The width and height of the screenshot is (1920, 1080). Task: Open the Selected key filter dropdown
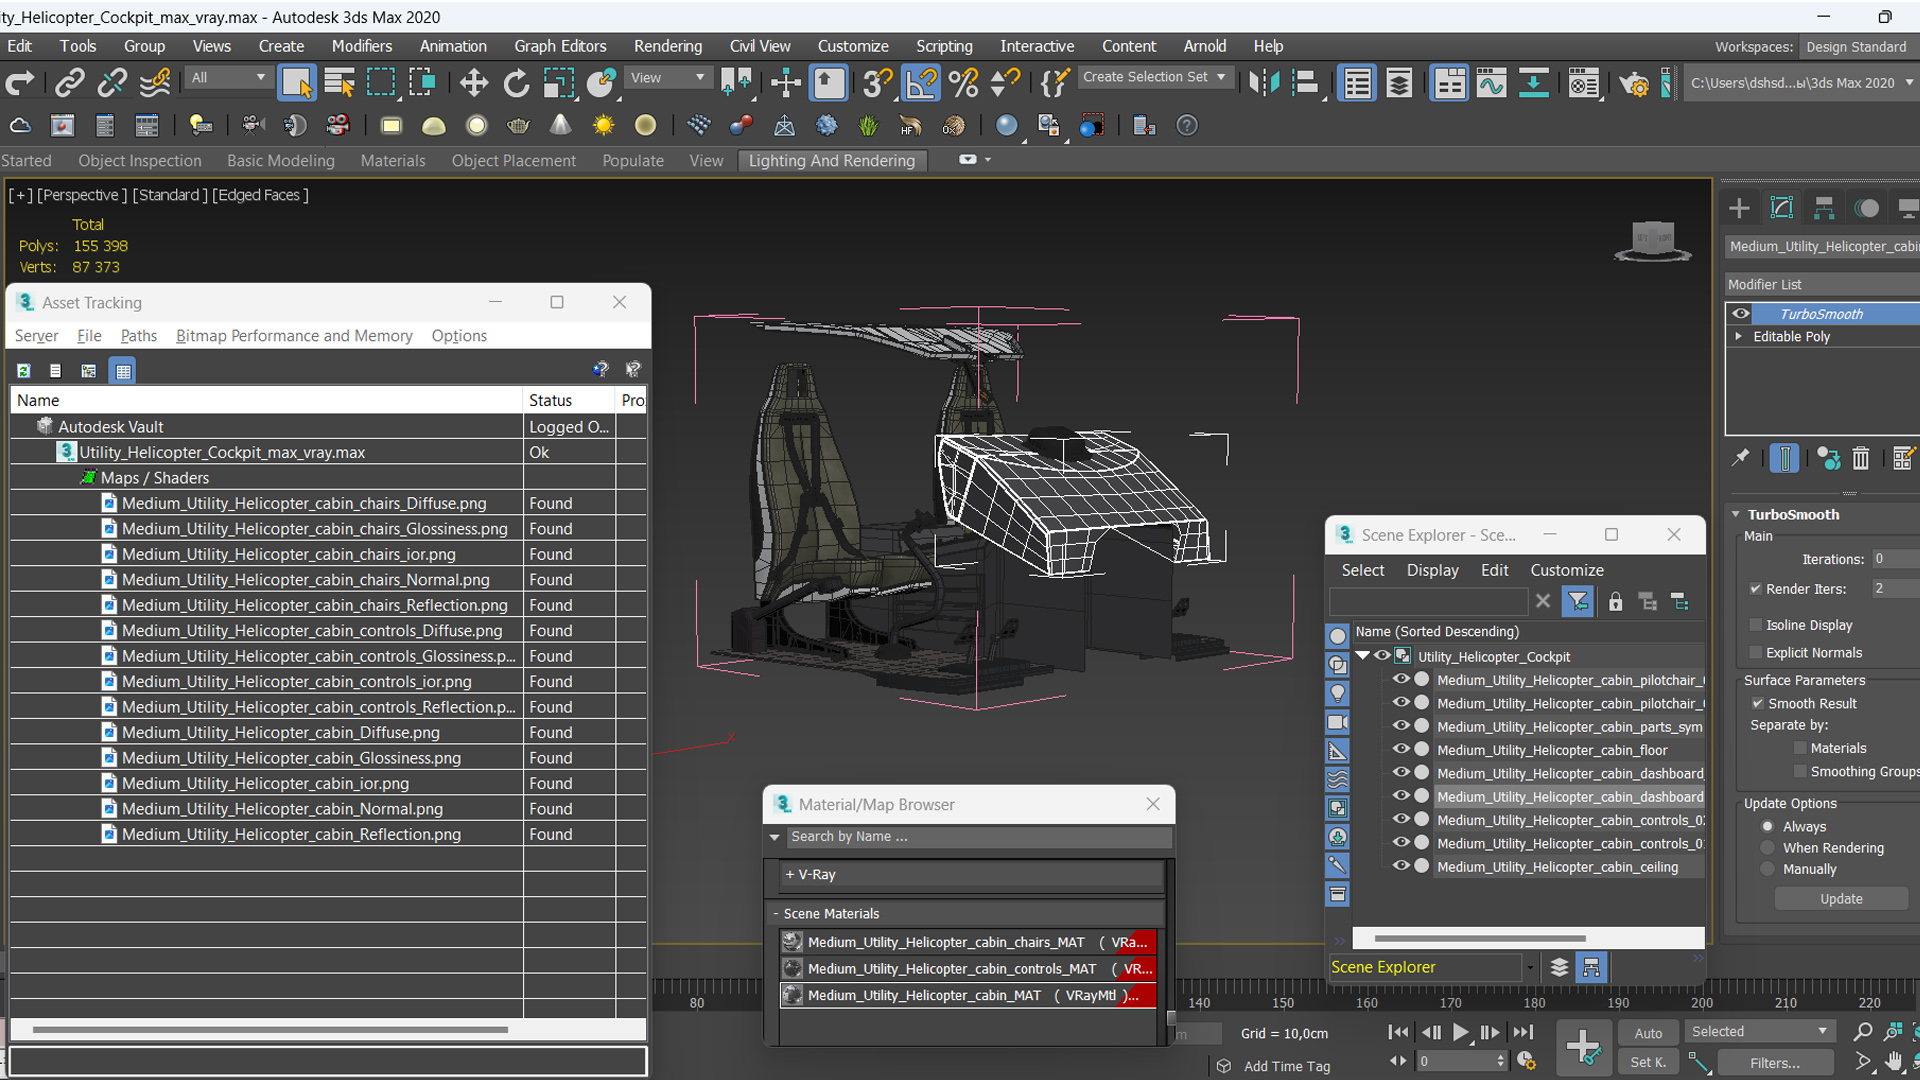pyautogui.click(x=1758, y=1031)
